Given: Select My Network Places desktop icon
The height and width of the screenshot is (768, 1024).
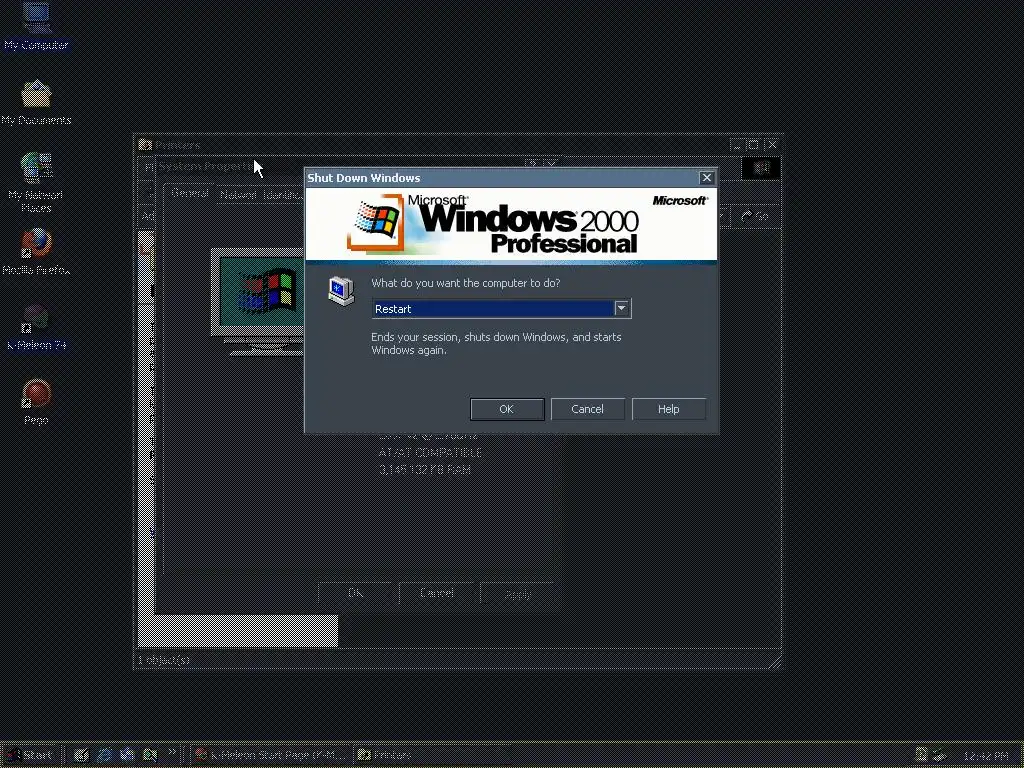Looking at the screenshot, I should (x=36, y=183).
